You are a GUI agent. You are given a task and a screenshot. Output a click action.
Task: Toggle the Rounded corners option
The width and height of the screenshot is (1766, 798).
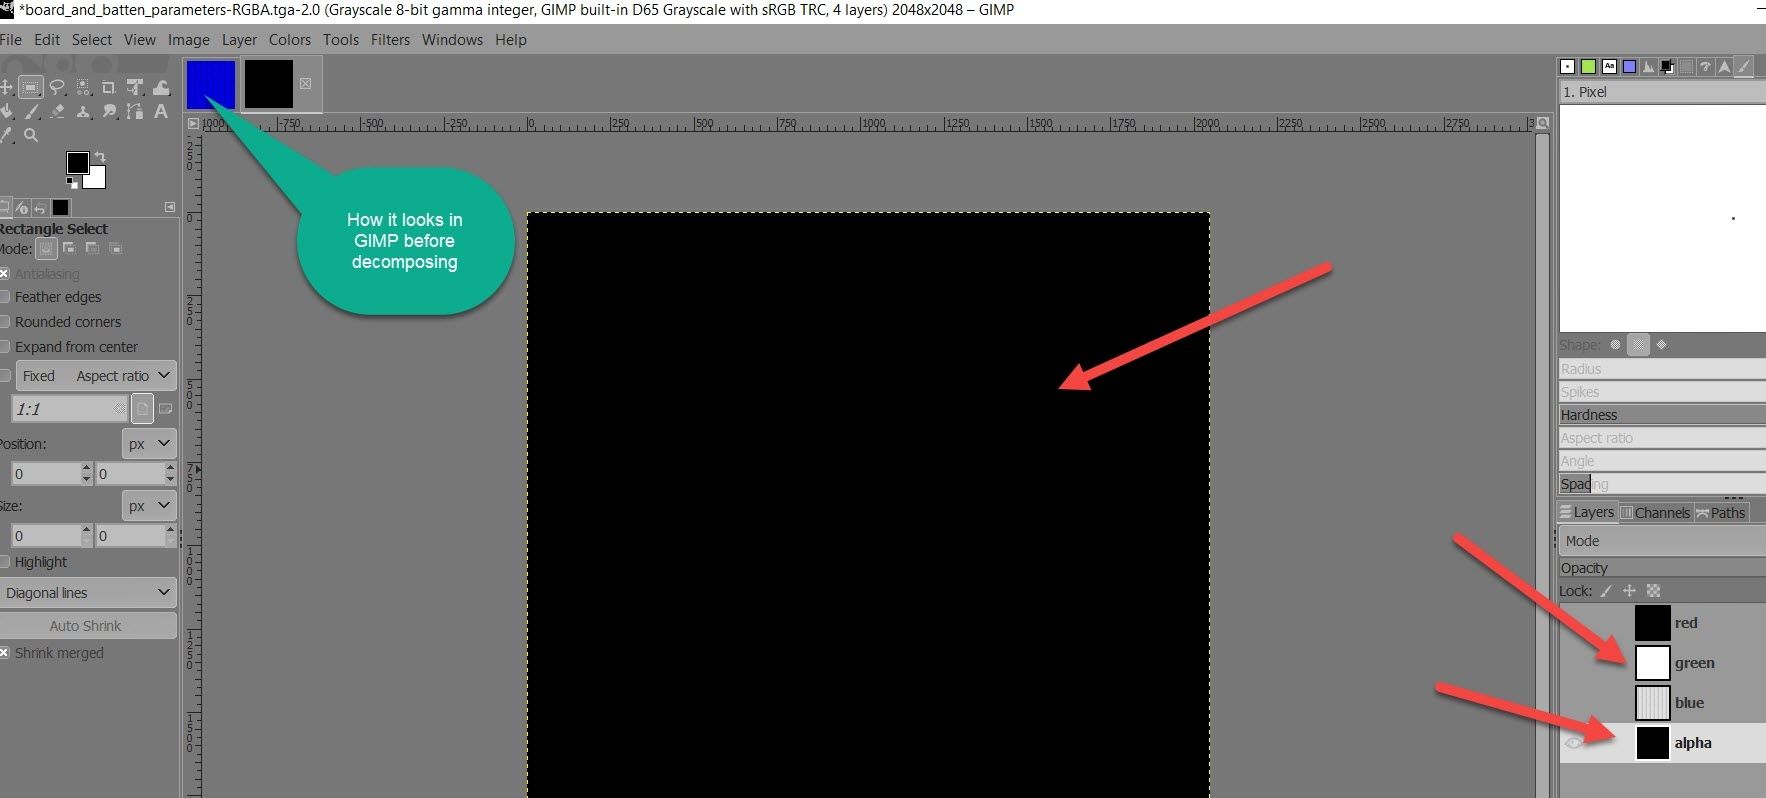5,322
